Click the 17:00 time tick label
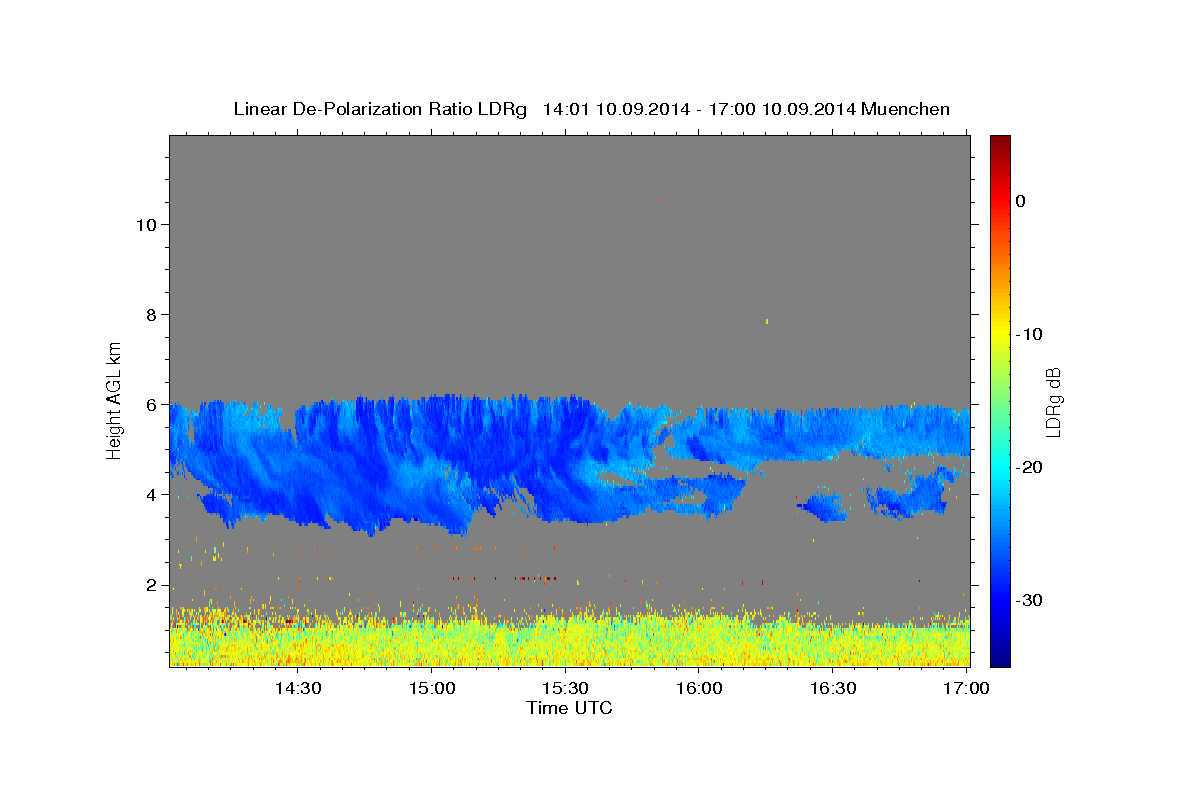 tap(966, 688)
